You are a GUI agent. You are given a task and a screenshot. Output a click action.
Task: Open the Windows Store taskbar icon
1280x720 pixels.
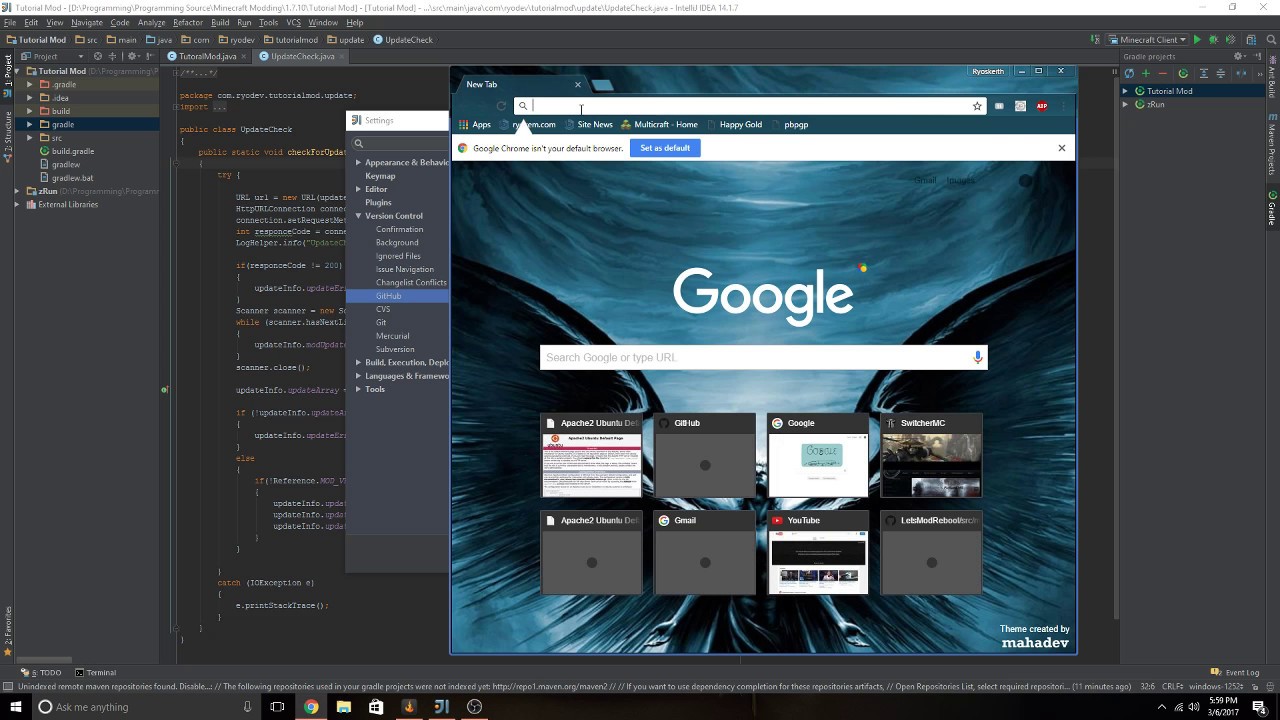point(376,707)
